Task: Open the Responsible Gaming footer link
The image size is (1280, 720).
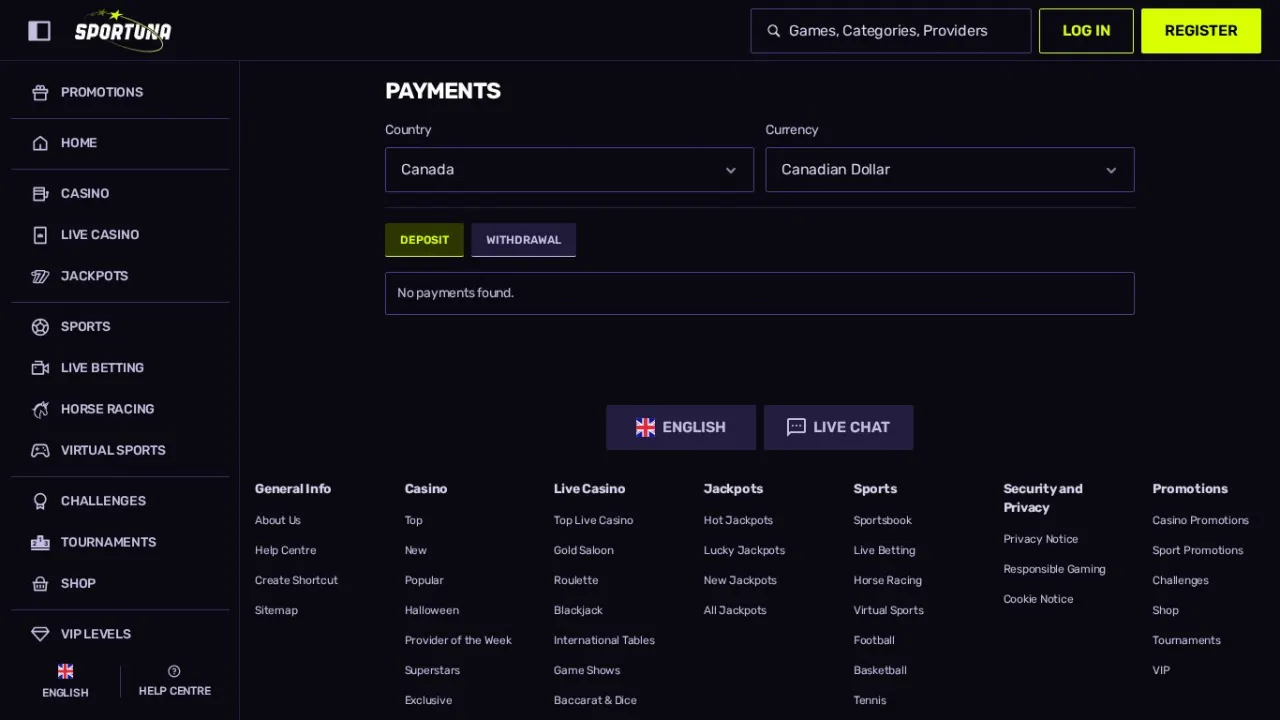Action: click(1054, 569)
